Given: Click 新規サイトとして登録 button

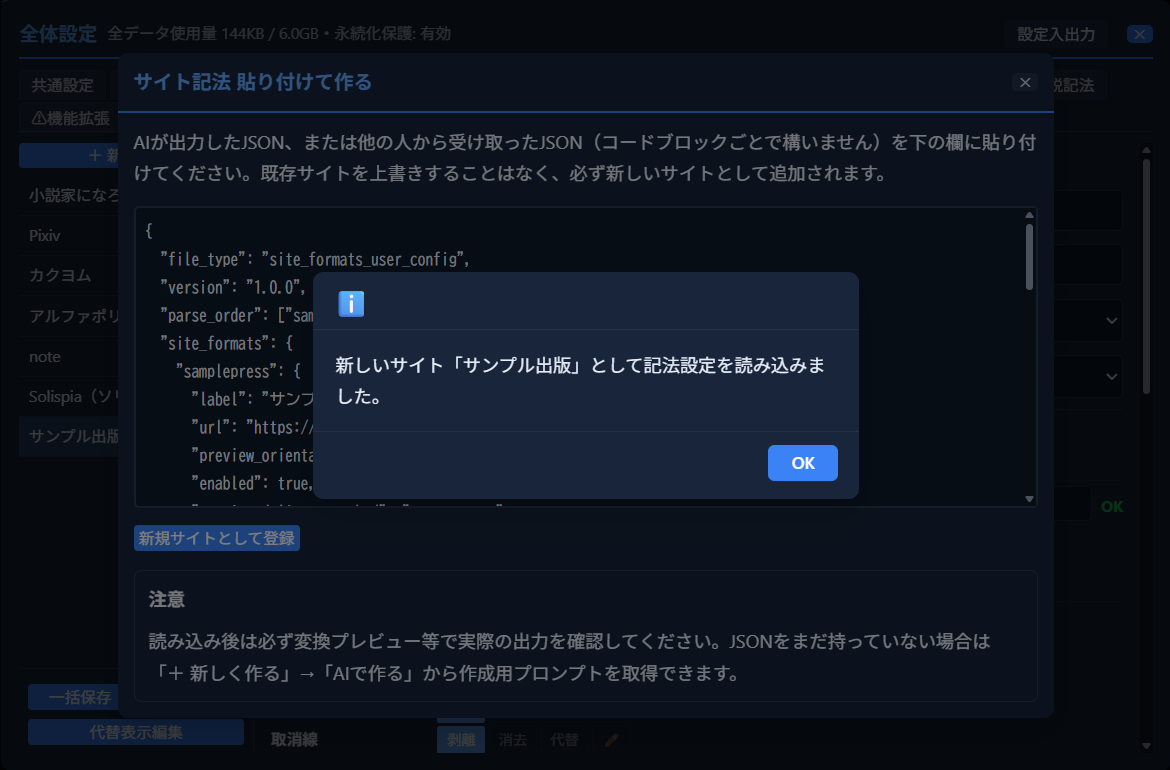Looking at the screenshot, I should pos(216,538).
